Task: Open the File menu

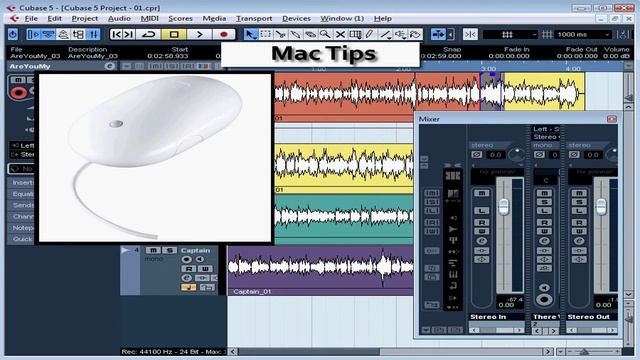Action: [31, 18]
